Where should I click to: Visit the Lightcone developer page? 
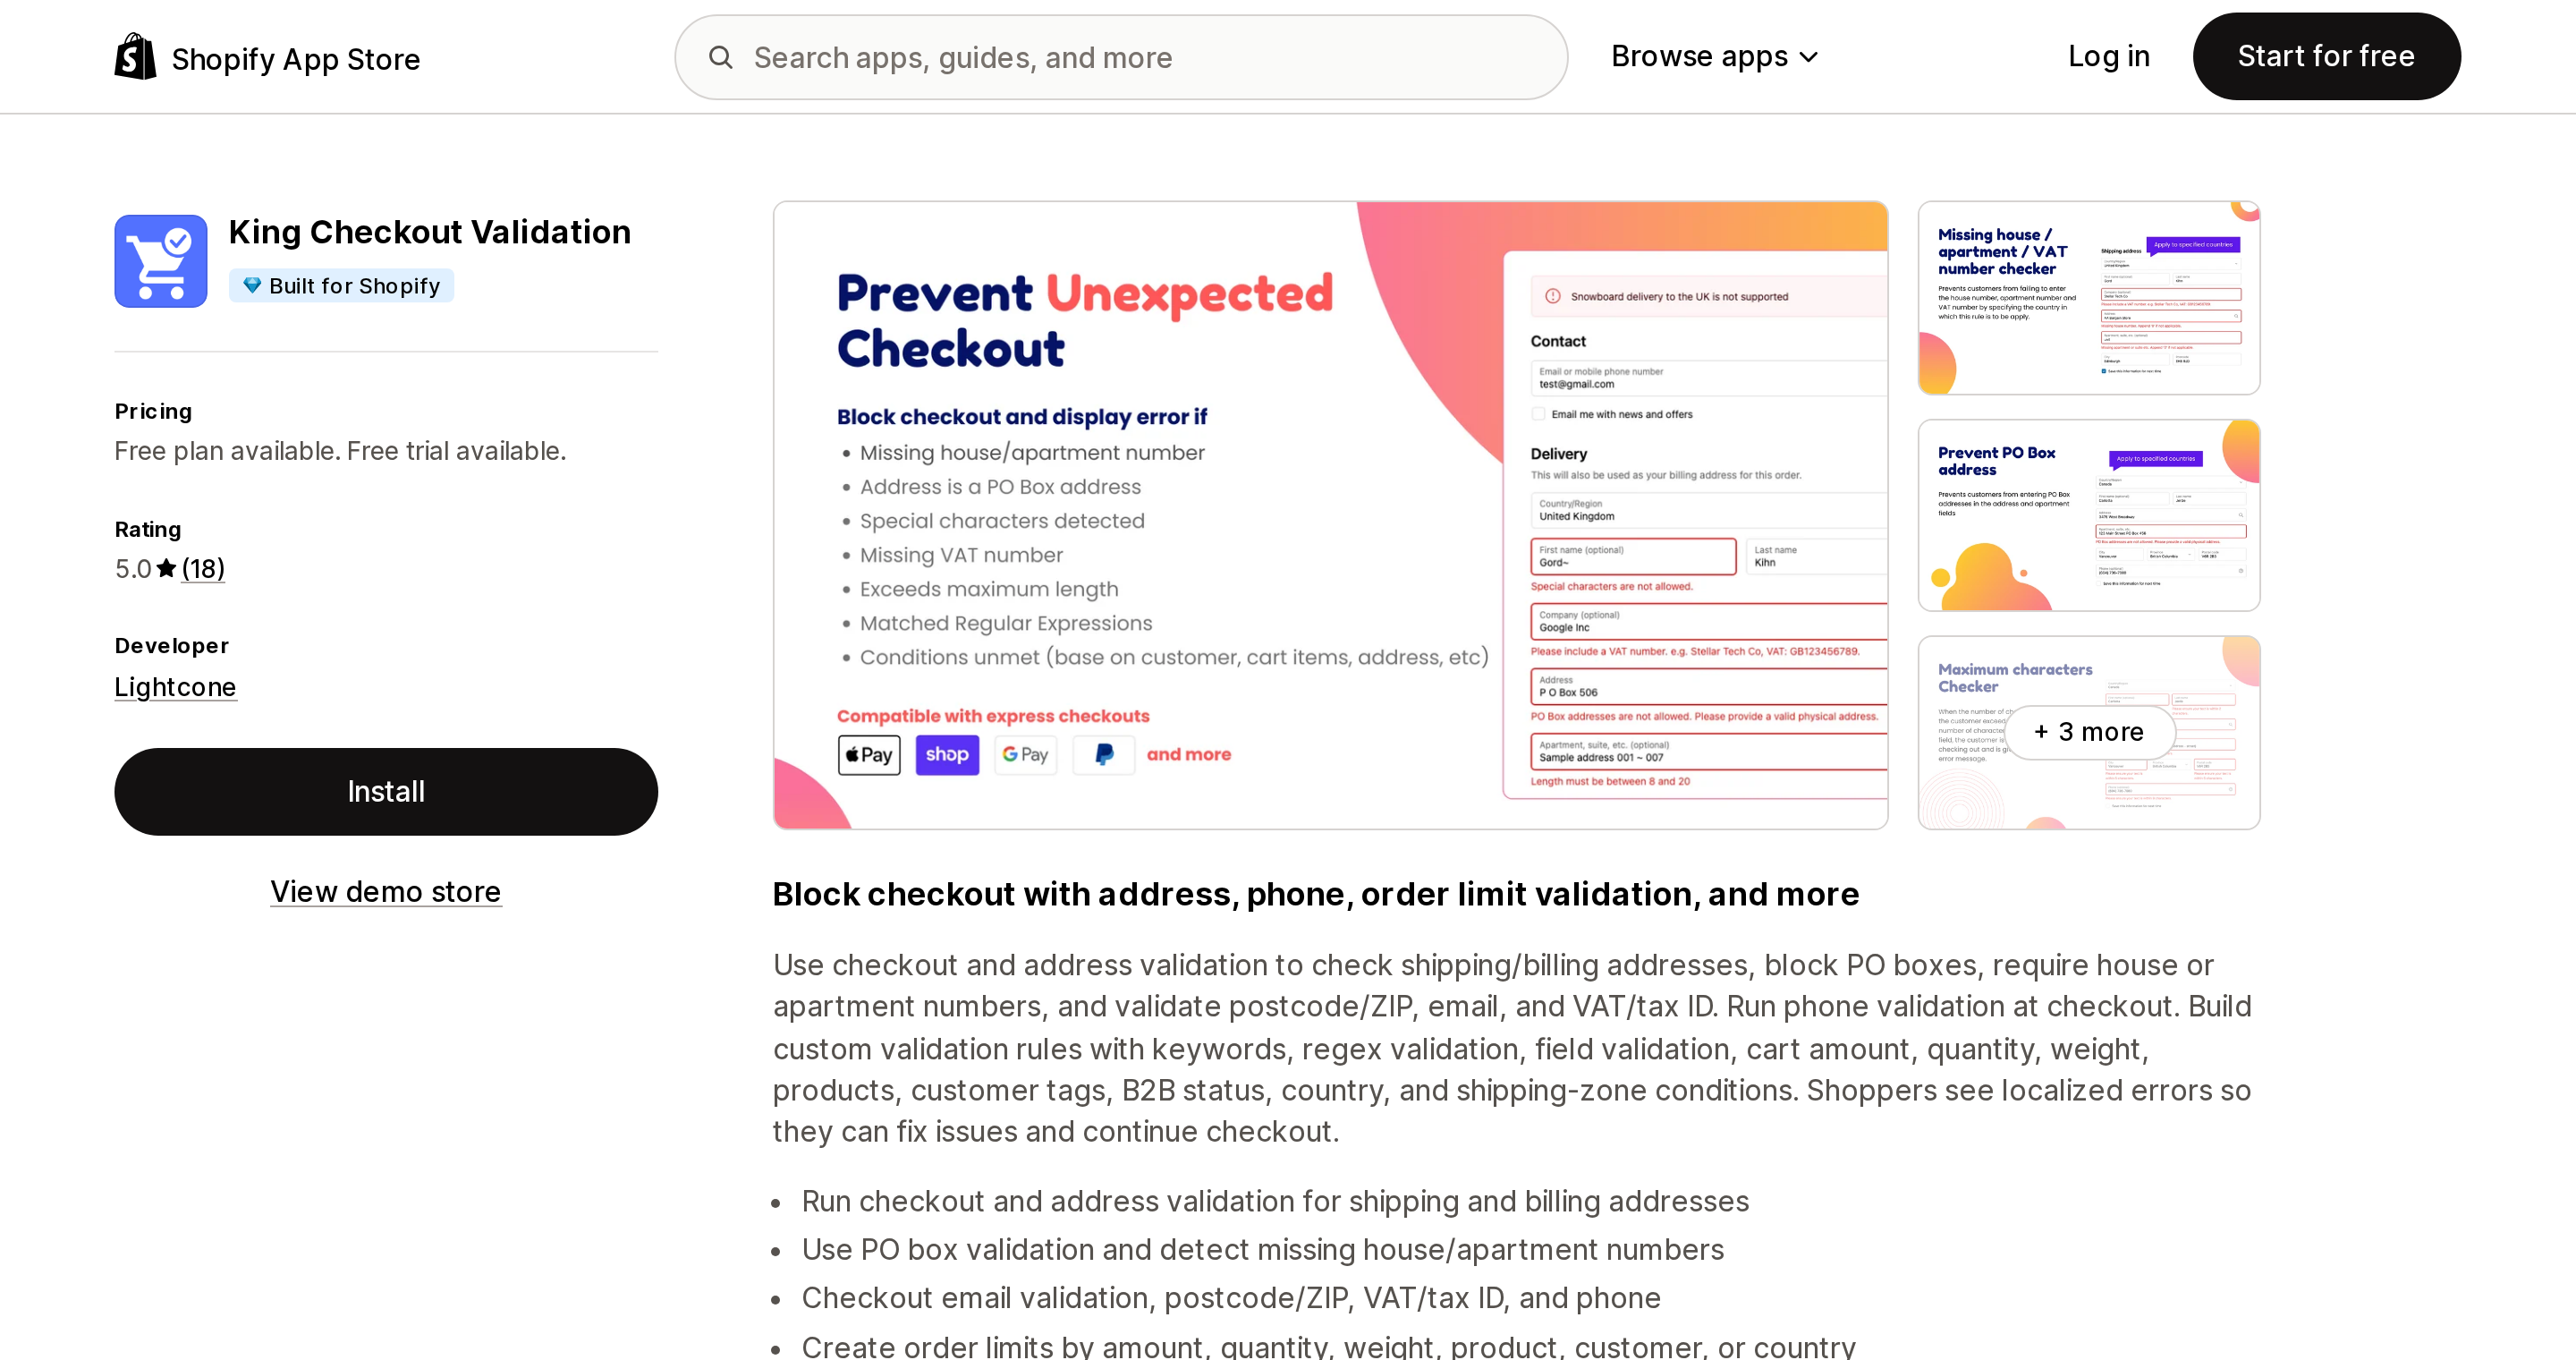tap(175, 687)
